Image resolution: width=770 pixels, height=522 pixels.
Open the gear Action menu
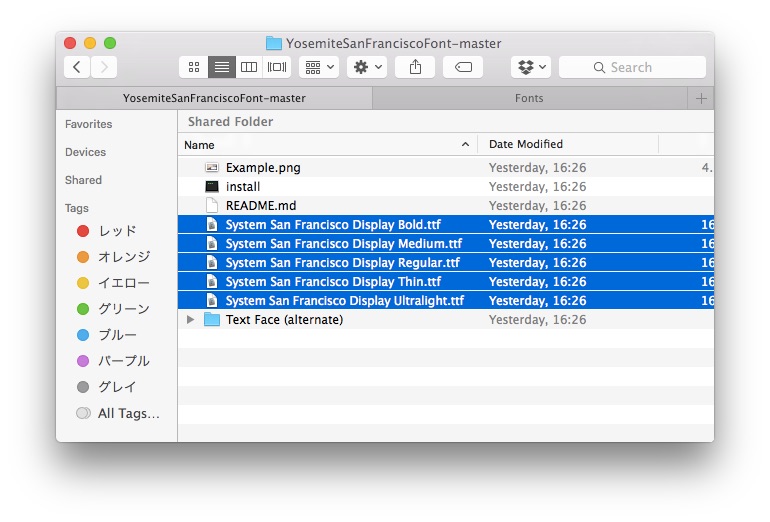pos(367,67)
